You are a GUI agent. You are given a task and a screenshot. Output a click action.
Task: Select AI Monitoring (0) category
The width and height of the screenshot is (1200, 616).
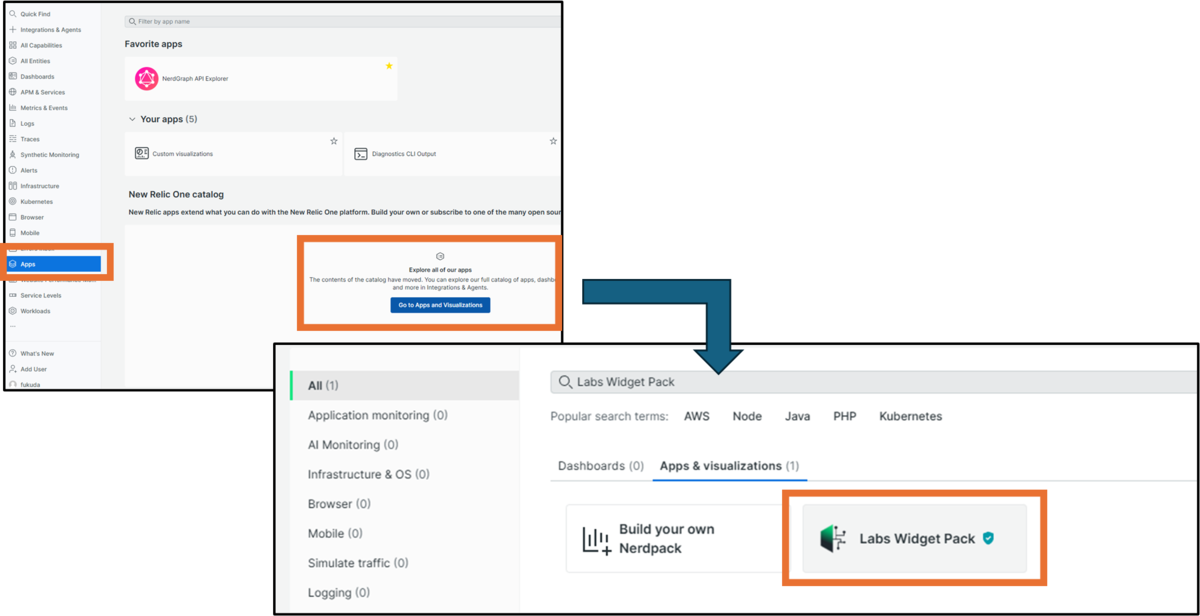pos(353,445)
